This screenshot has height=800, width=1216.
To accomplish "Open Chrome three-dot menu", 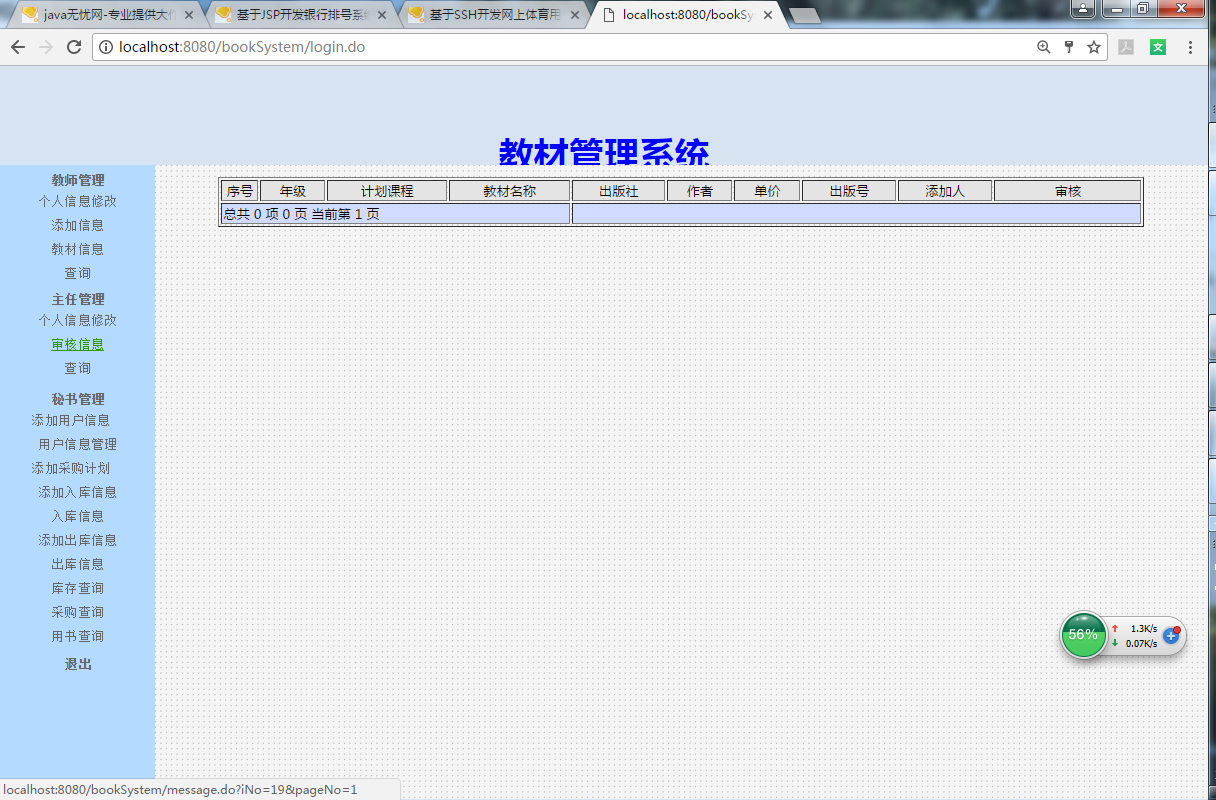I will [x=1190, y=47].
